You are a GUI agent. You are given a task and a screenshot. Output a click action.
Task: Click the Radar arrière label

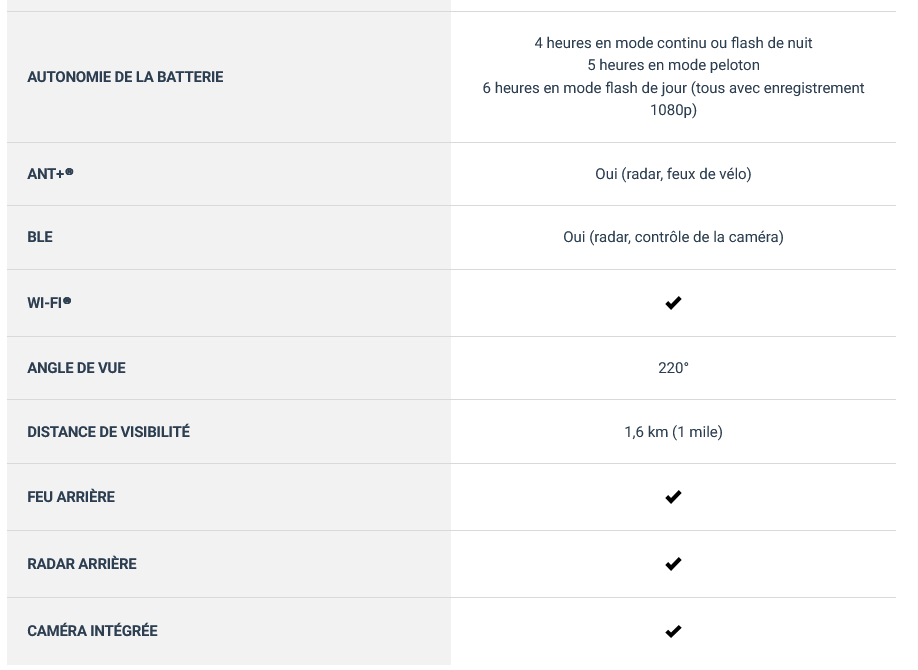(x=82, y=563)
